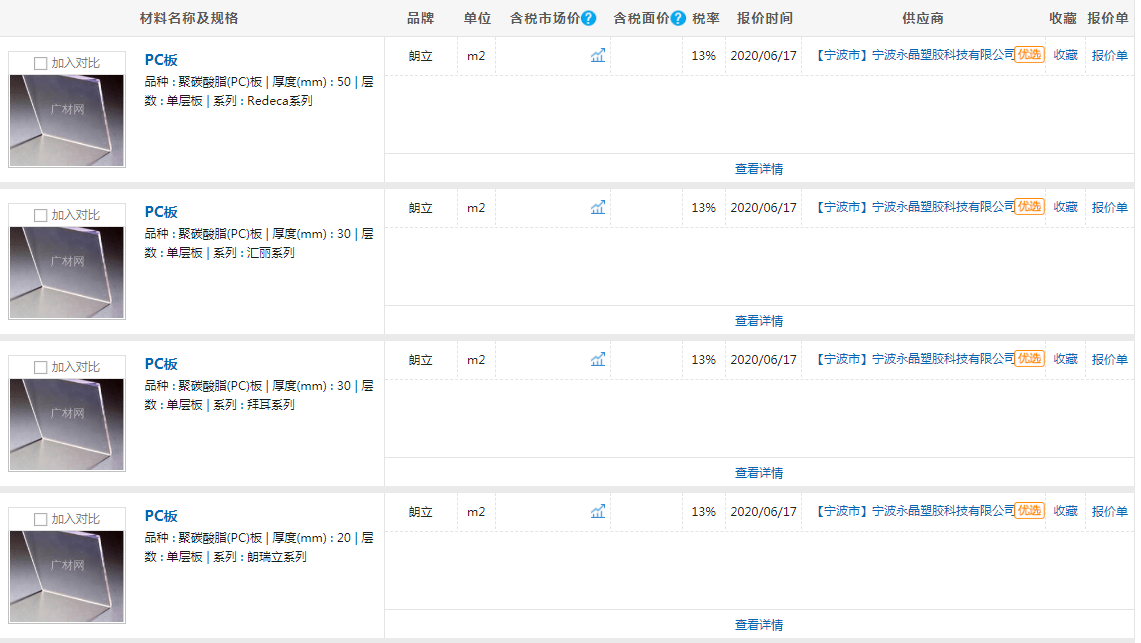The image size is (1141, 643).
Task: Open PC板 title link for Redeca系列
Action: coord(161,60)
